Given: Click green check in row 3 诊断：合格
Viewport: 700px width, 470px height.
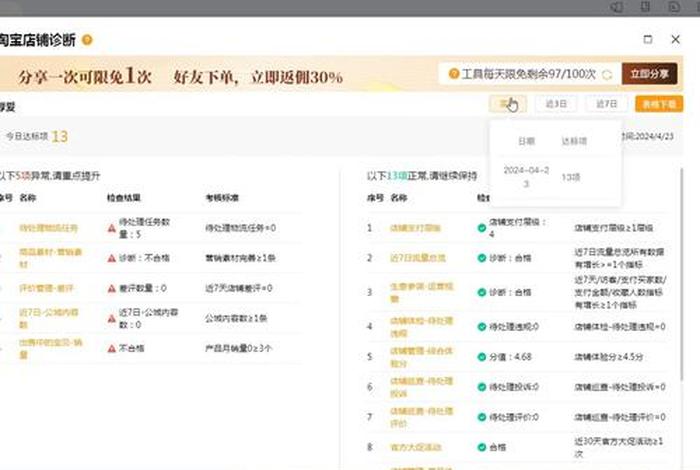Looking at the screenshot, I should [x=482, y=292].
